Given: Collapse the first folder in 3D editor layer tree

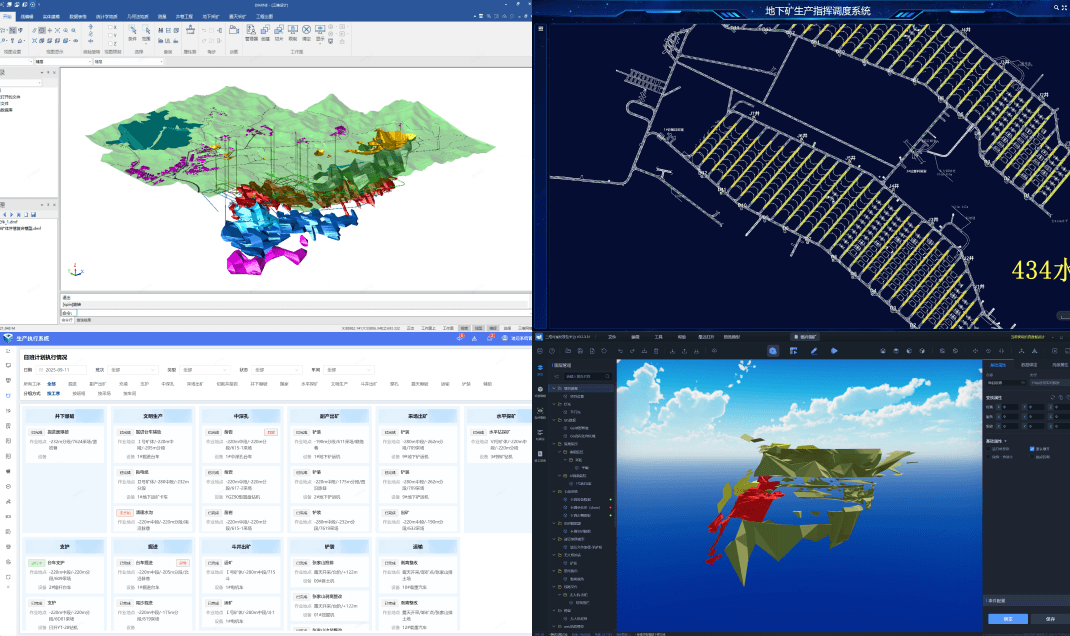Looking at the screenshot, I should 554,388.
